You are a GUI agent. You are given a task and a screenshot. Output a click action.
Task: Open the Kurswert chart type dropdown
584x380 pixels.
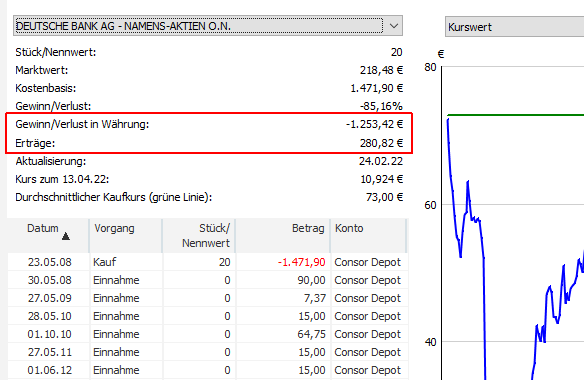pos(514,27)
